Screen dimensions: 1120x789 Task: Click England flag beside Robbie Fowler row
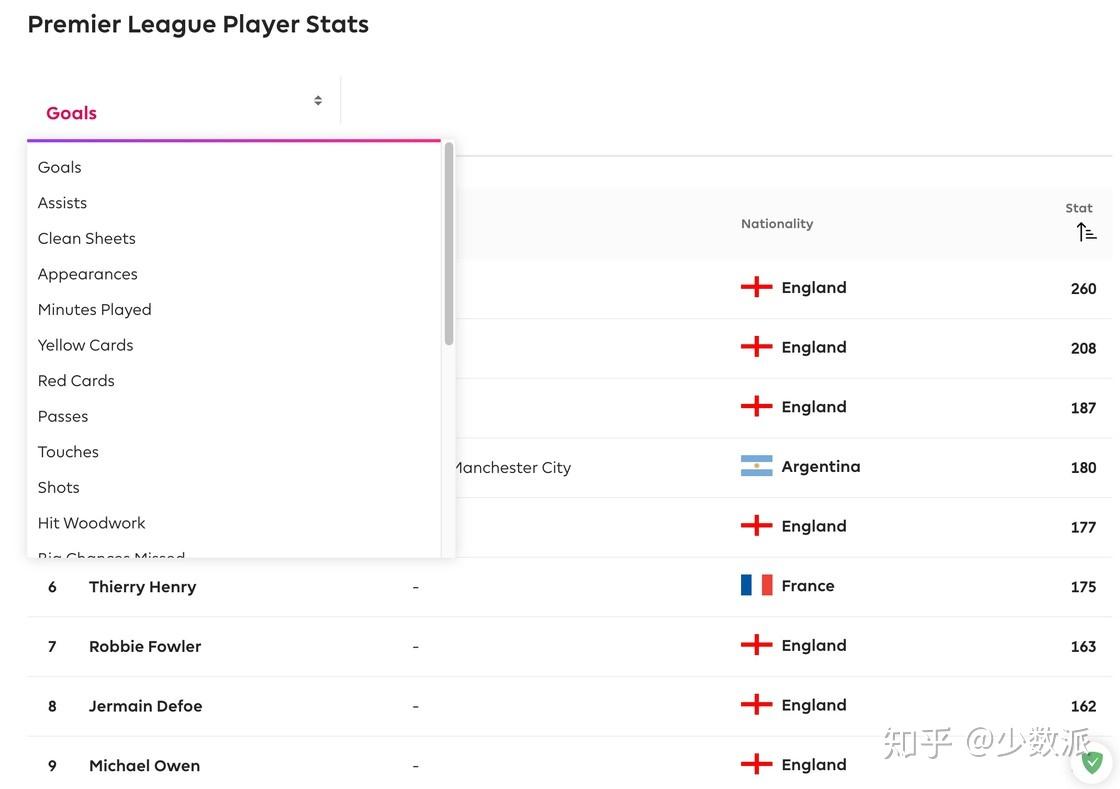(x=756, y=645)
